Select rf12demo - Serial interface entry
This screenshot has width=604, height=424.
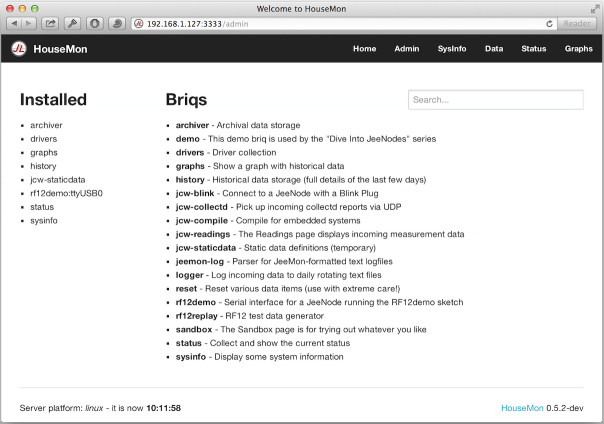tap(319, 302)
